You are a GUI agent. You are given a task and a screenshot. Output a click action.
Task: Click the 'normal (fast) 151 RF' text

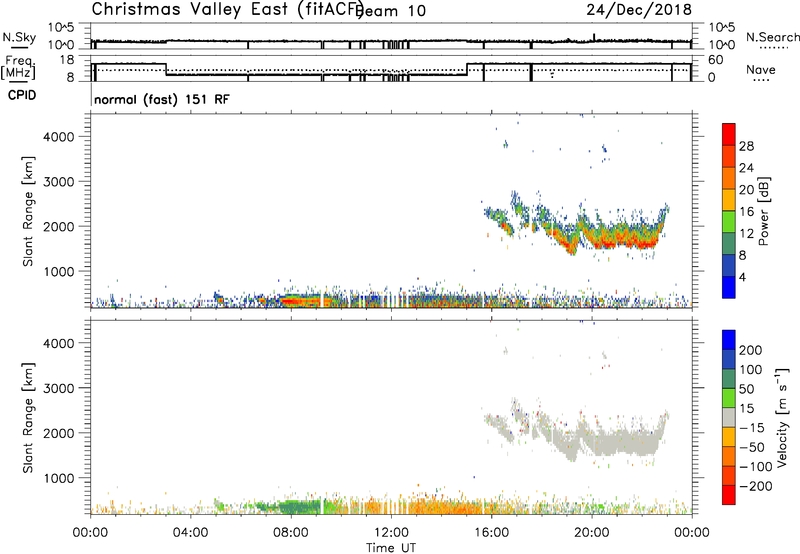(x=162, y=99)
